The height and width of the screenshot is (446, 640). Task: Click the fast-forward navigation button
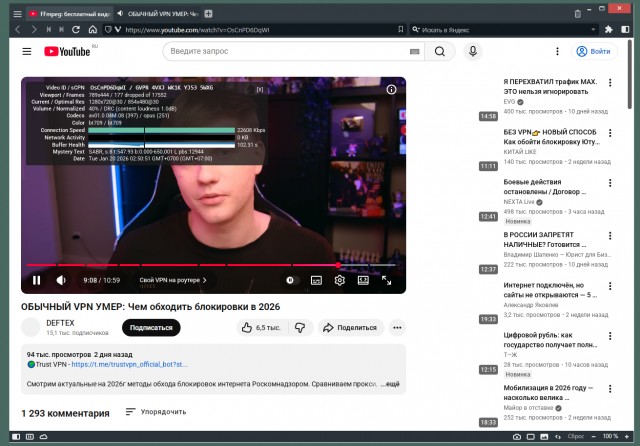[x=62, y=29]
